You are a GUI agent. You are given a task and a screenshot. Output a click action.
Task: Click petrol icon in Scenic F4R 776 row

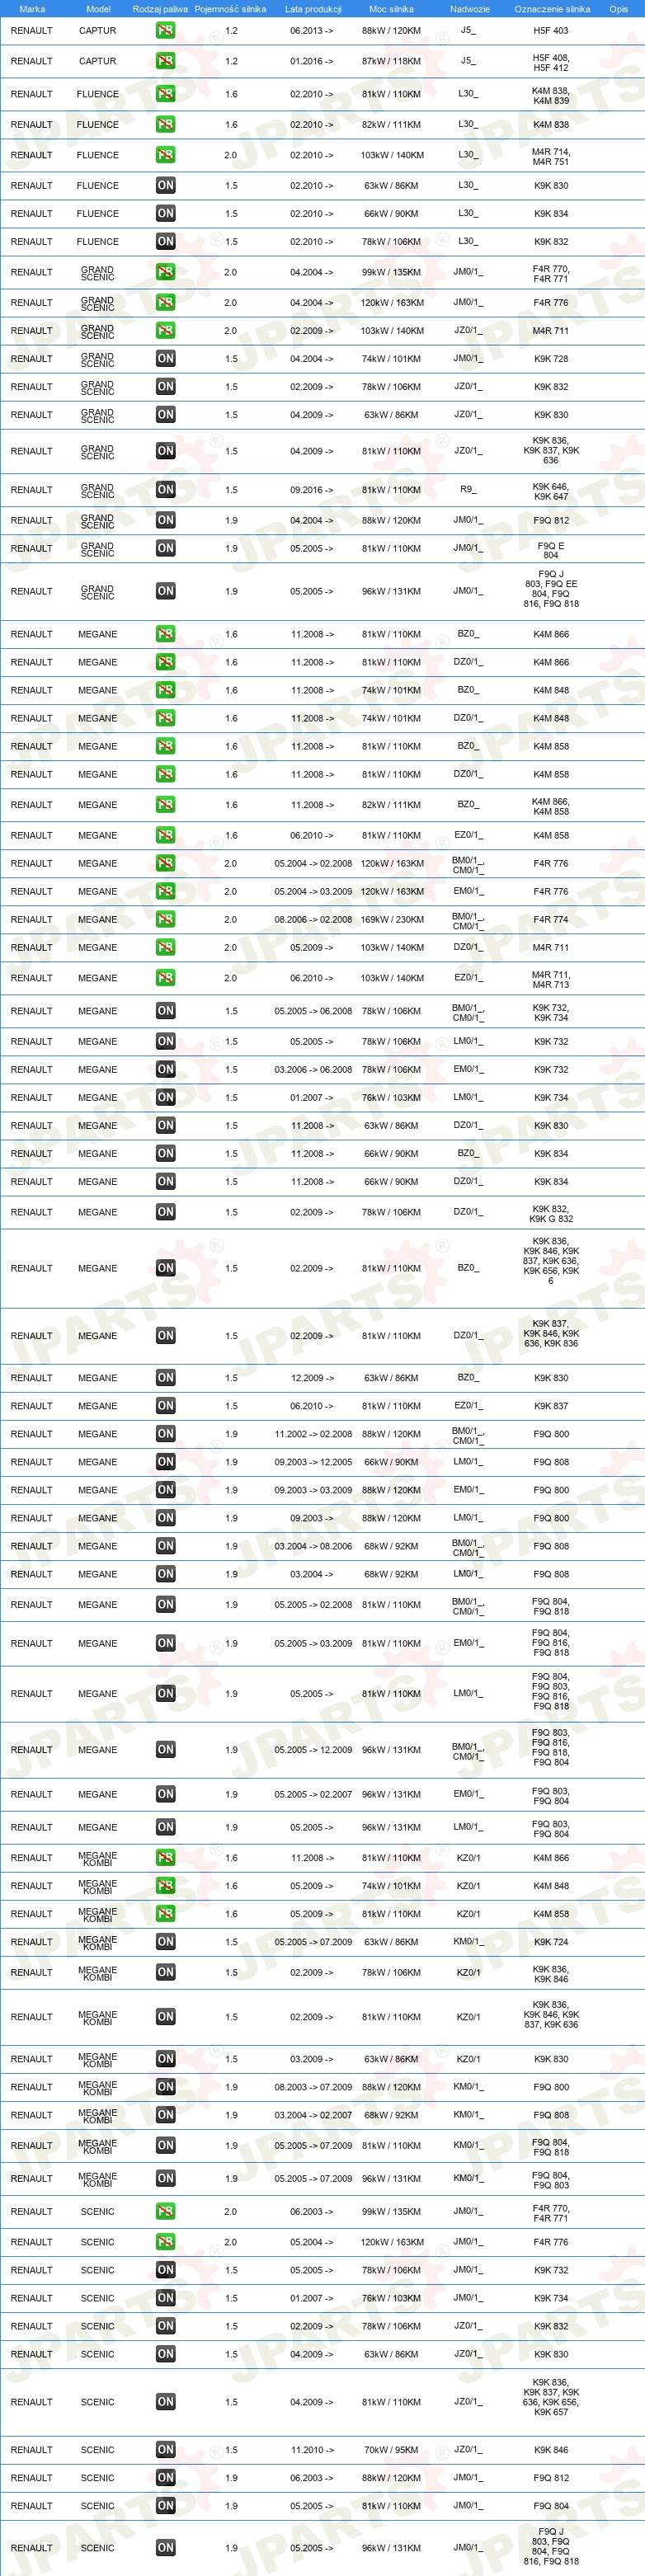click(x=165, y=2242)
